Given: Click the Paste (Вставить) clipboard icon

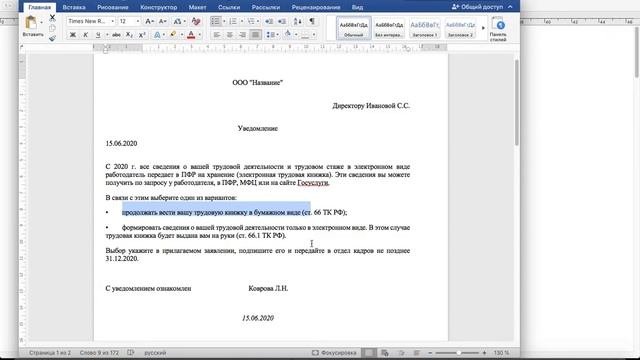Looking at the screenshot, I should click(x=31, y=23).
